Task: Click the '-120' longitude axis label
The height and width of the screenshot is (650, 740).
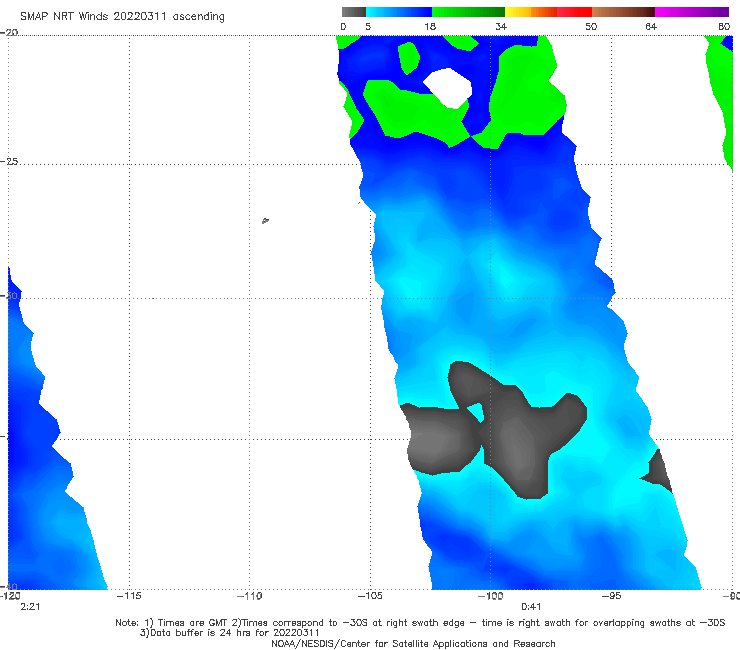Action: coord(10,596)
